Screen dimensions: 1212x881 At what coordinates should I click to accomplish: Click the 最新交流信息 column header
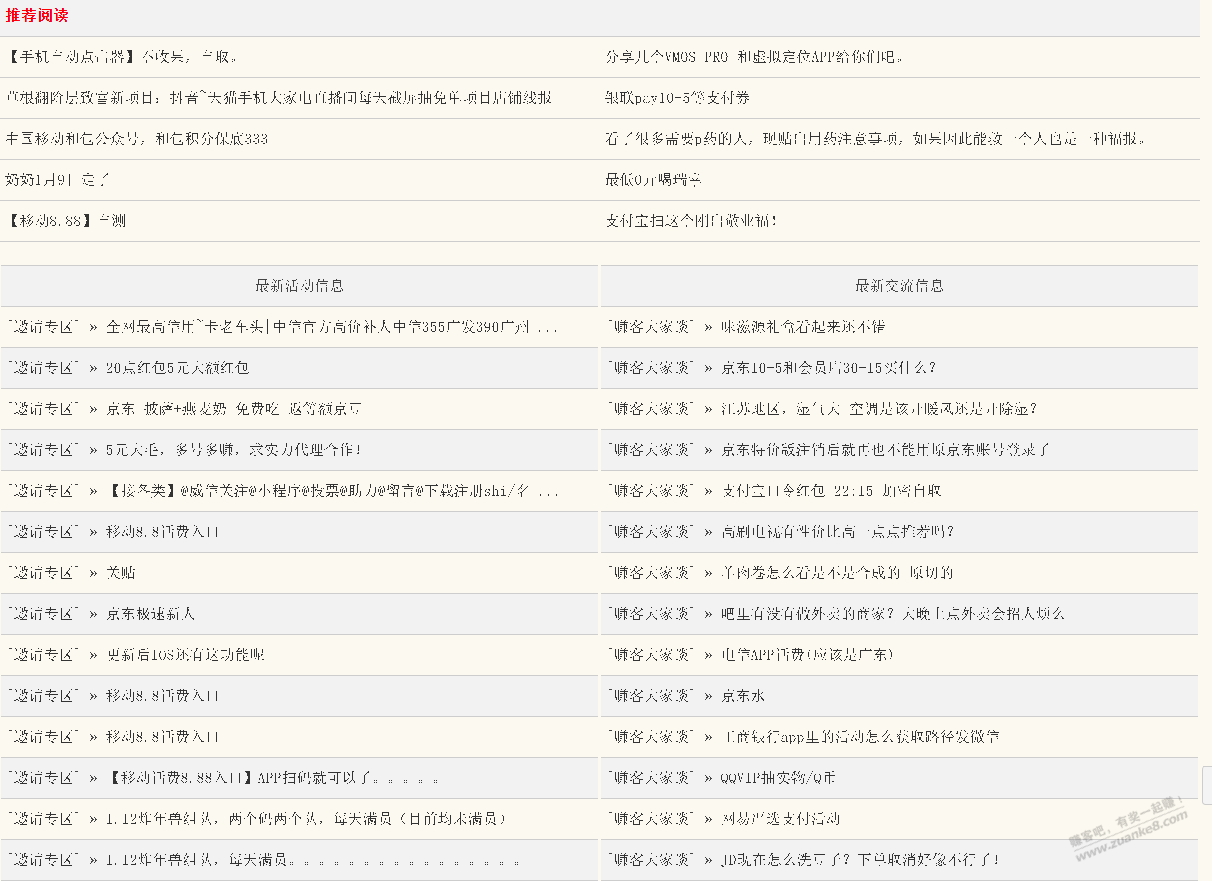[899, 286]
